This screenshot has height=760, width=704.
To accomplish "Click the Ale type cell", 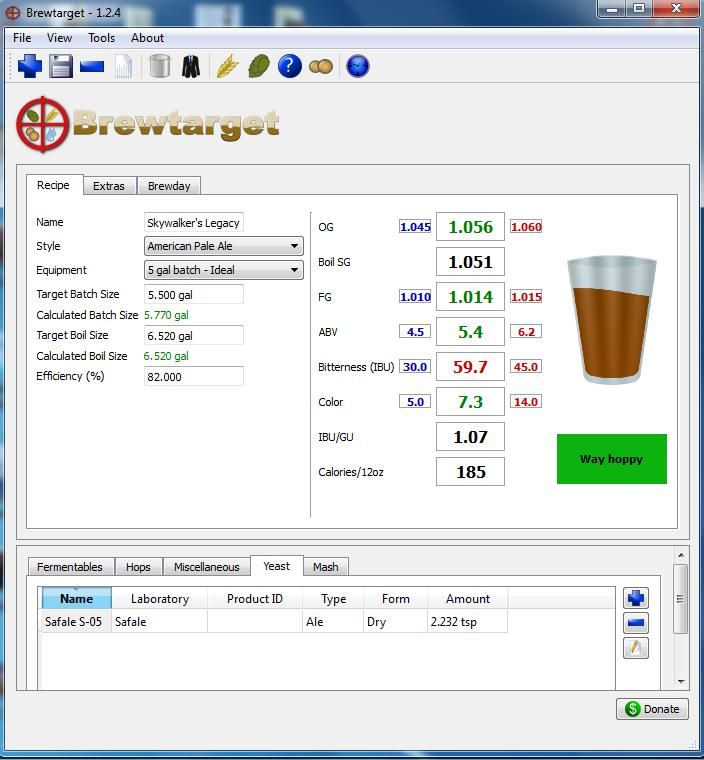I will (x=333, y=621).
